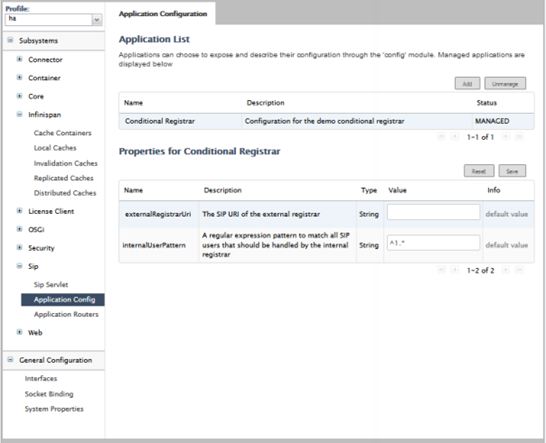Go to next page of Application List
546x443 pixels.
506,137
